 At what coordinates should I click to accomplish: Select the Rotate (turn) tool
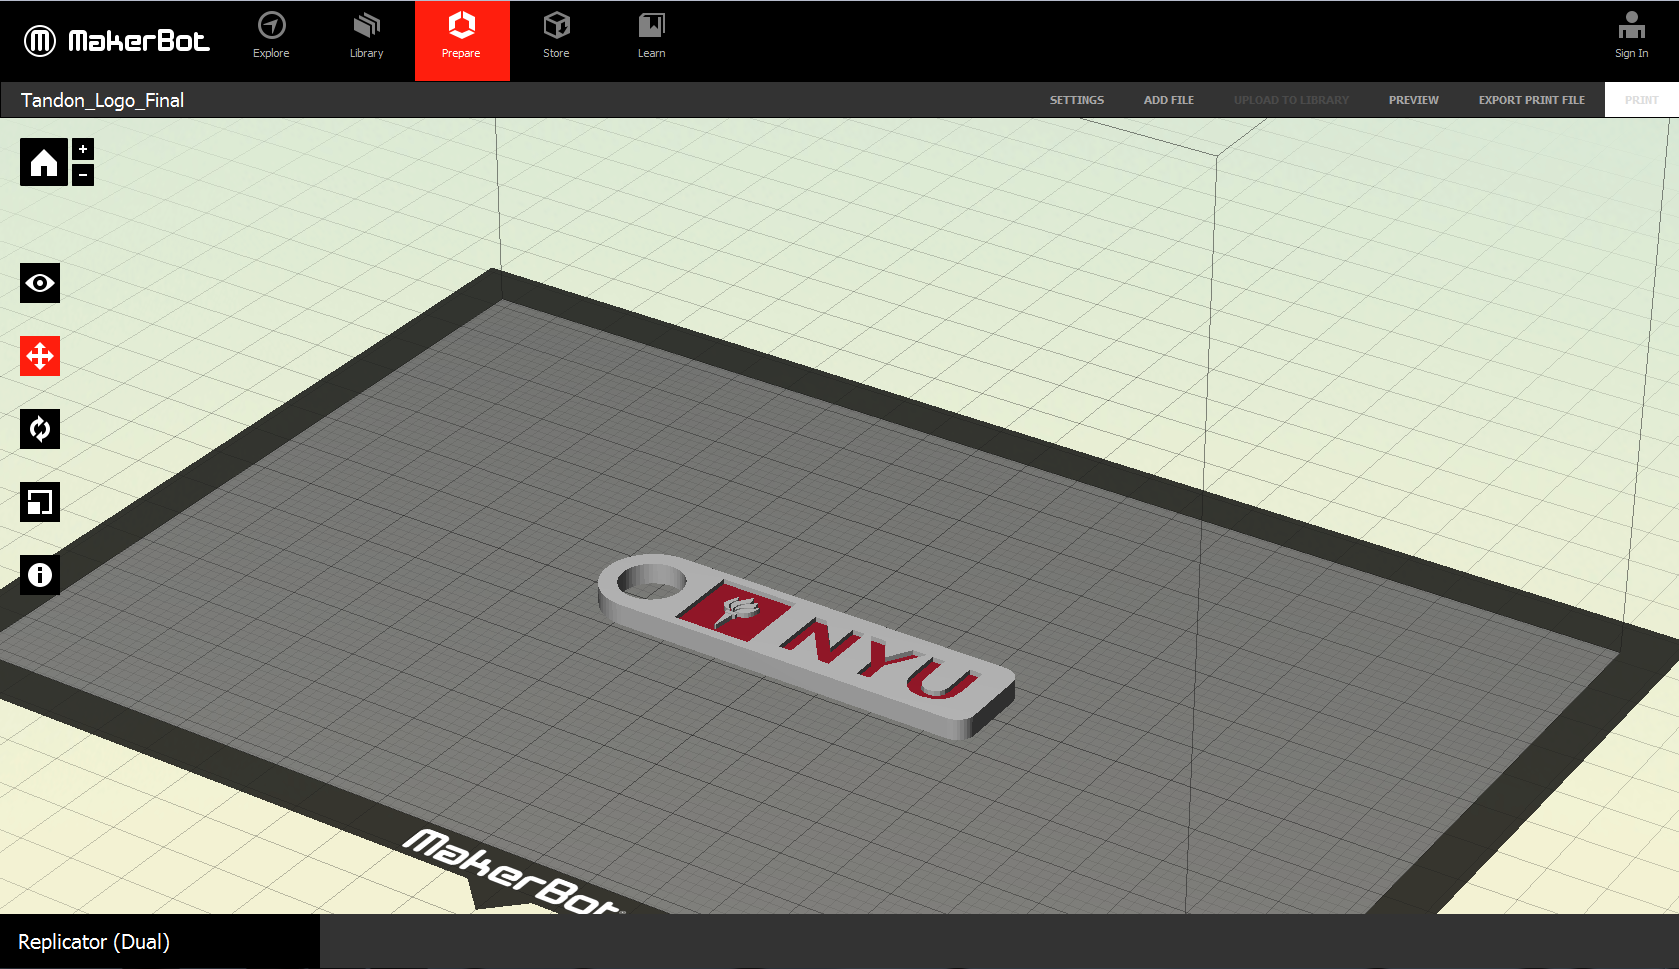pos(40,429)
